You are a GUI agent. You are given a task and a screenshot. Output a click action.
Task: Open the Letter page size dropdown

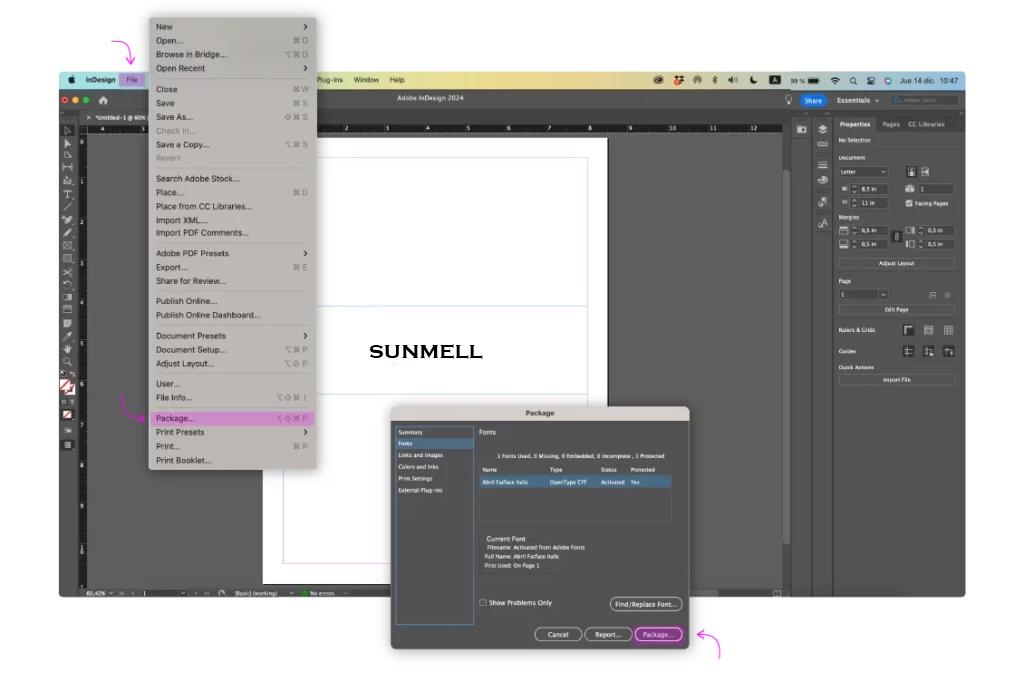(x=863, y=172)
